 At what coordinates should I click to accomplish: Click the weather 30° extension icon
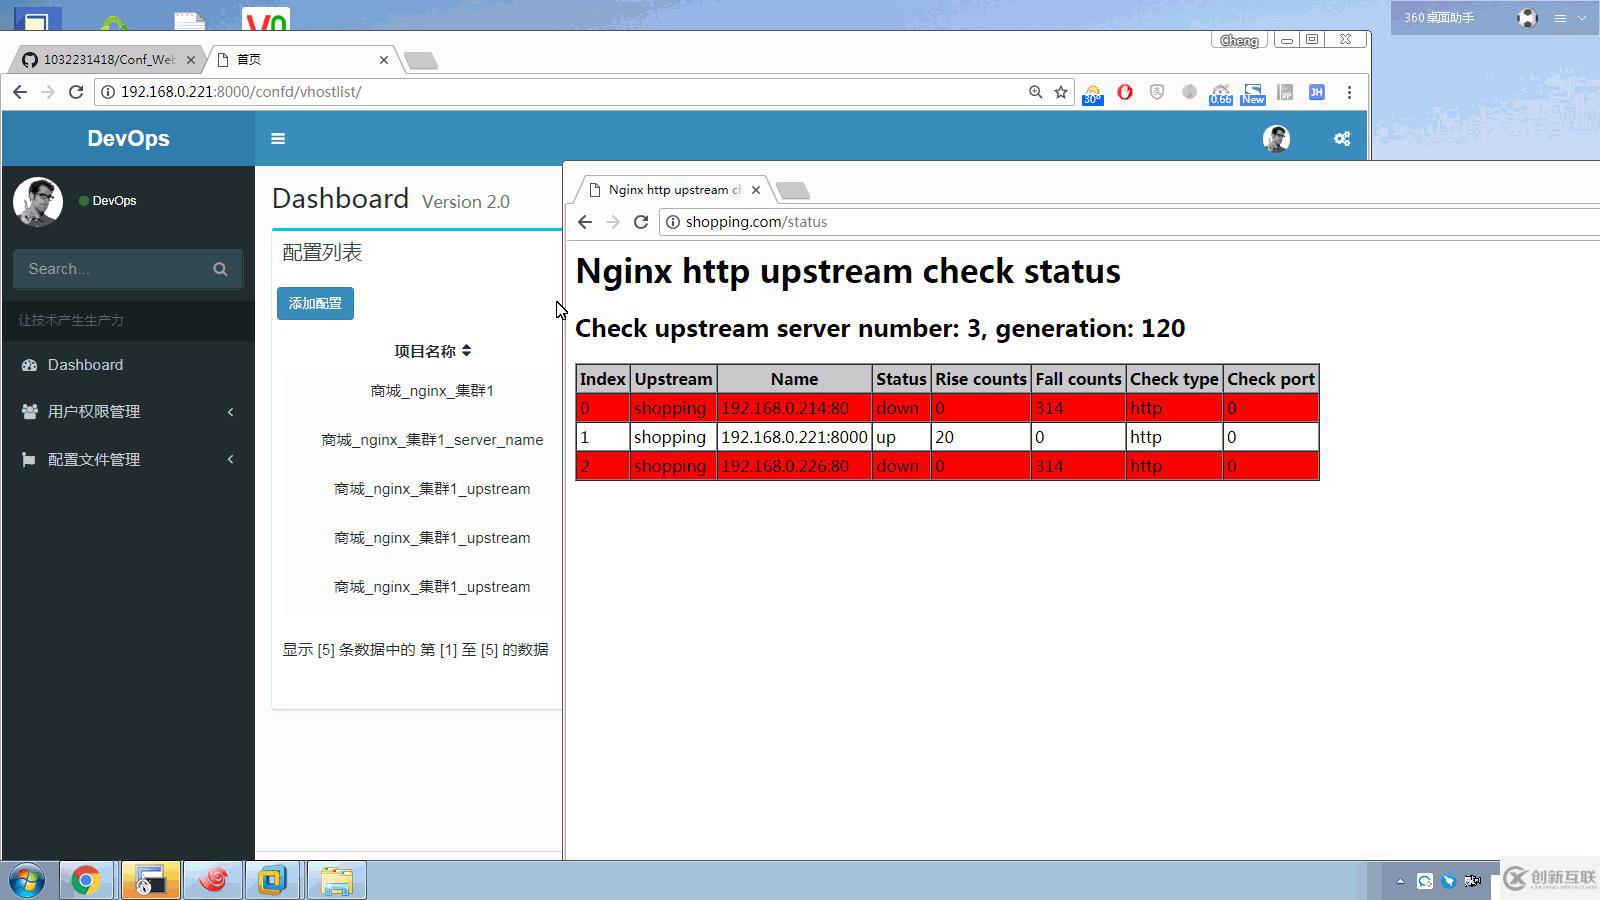click(x=1093, y=94)
